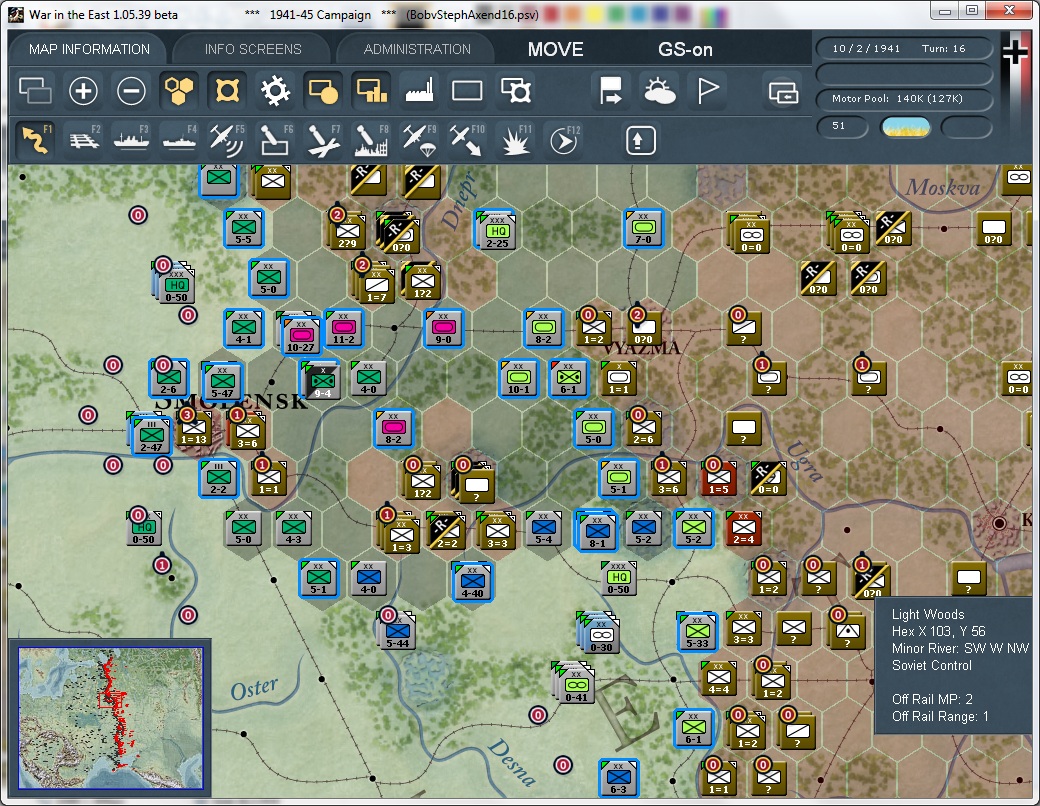Image resolution: width=1040 pixels, height=806 pixels.
Task: Click the explosion (F11) mode icon
Action: click(515, 139)
